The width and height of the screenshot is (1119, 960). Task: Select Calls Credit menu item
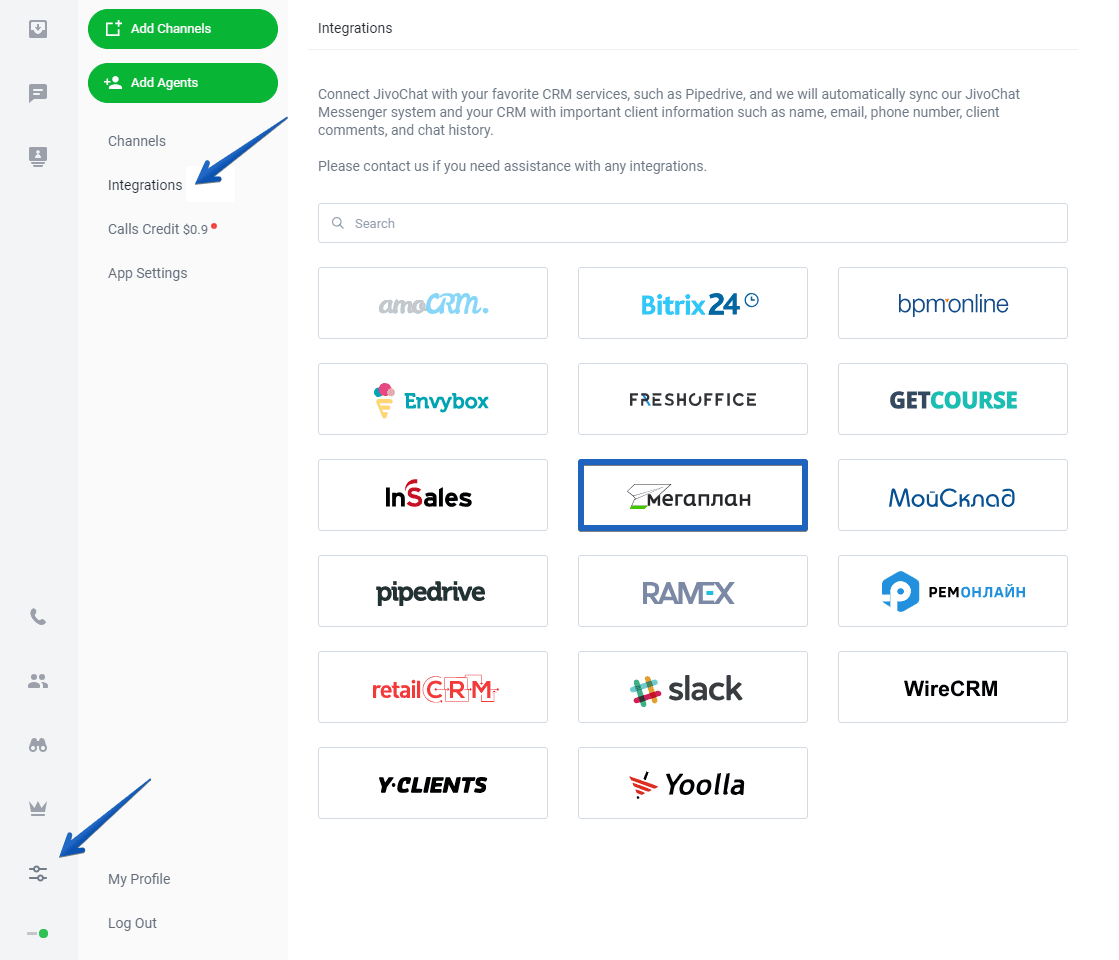158,229
